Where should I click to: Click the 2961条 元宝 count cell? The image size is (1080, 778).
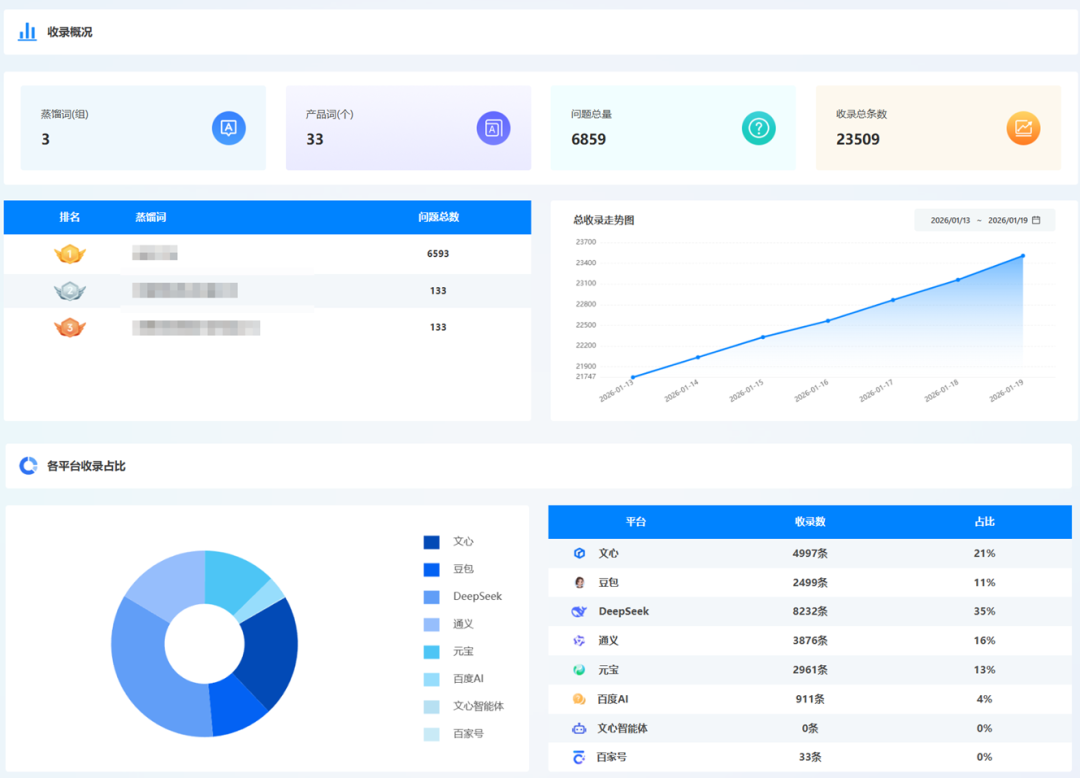(x=810, y=670)
